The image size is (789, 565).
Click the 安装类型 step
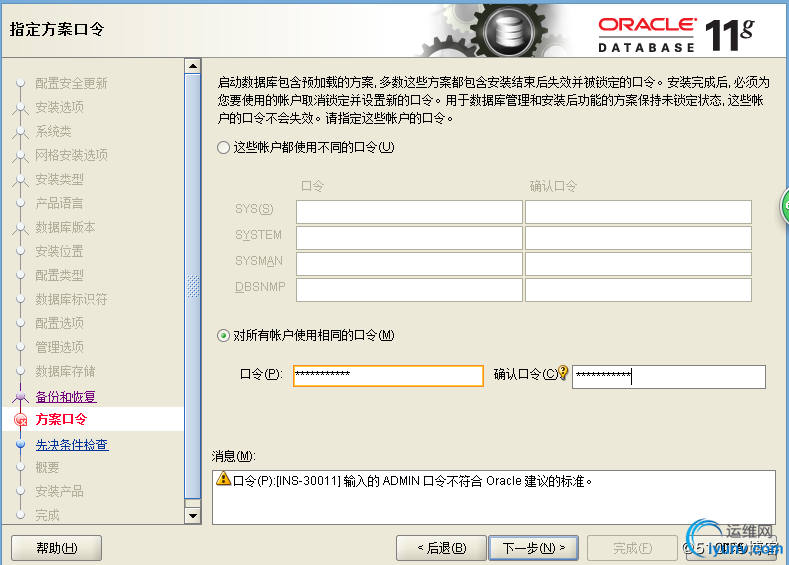point(59,179)
